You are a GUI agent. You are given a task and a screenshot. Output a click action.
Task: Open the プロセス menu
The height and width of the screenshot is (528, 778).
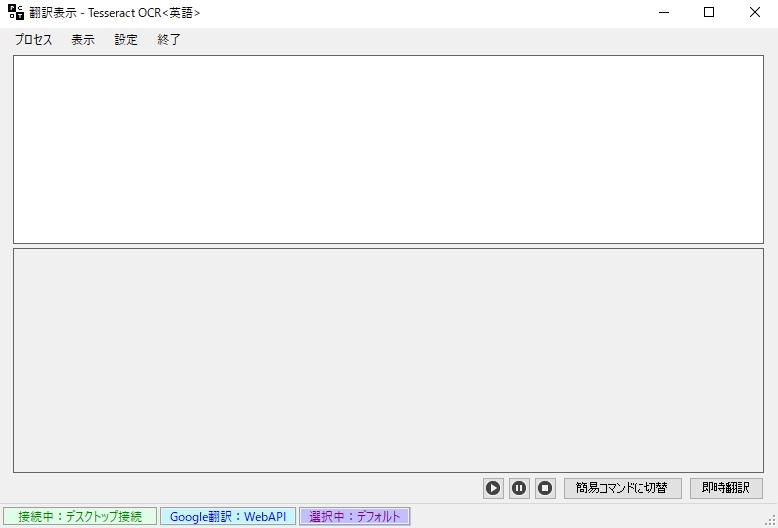pos(33,40)
